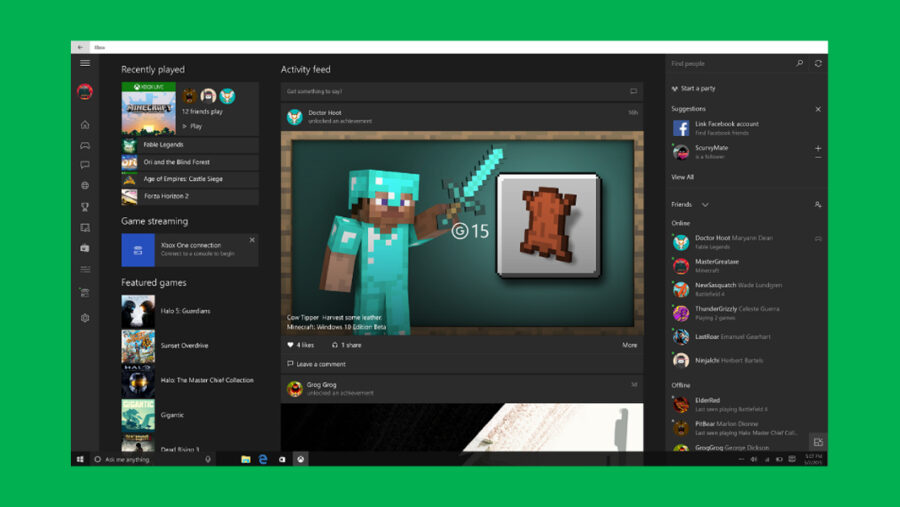Open Messages chat icon in sidebar
900x507 pixels.
point(85,165)
